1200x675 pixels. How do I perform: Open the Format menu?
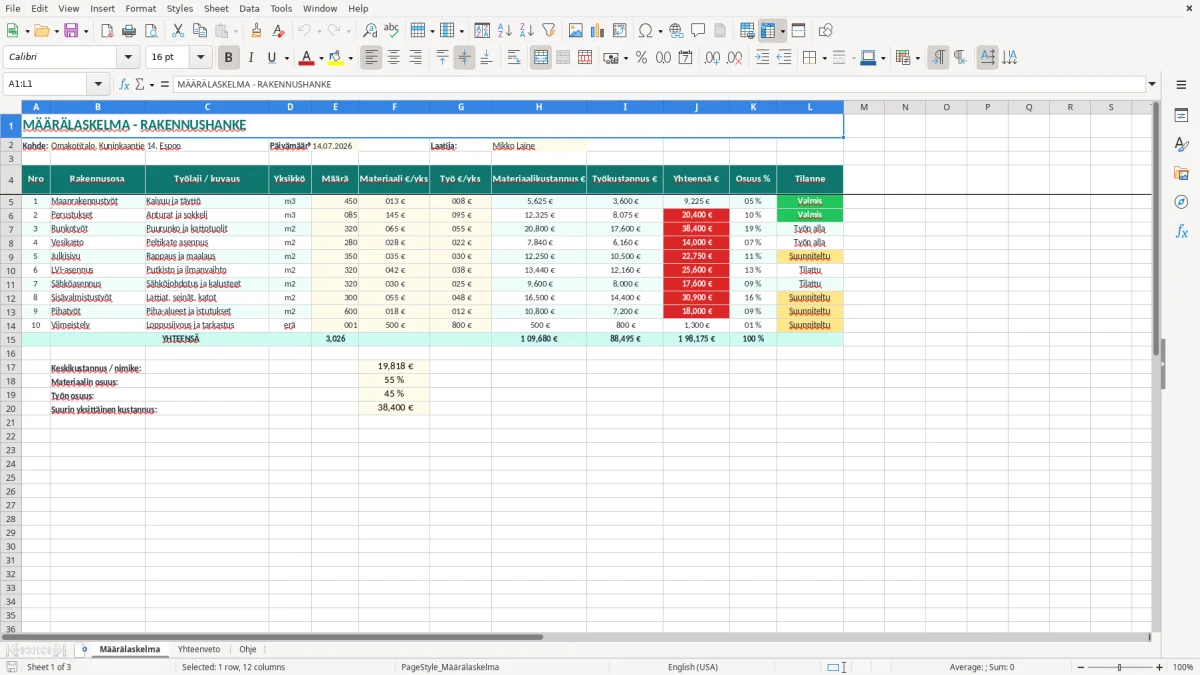click(x=140, y=8)
